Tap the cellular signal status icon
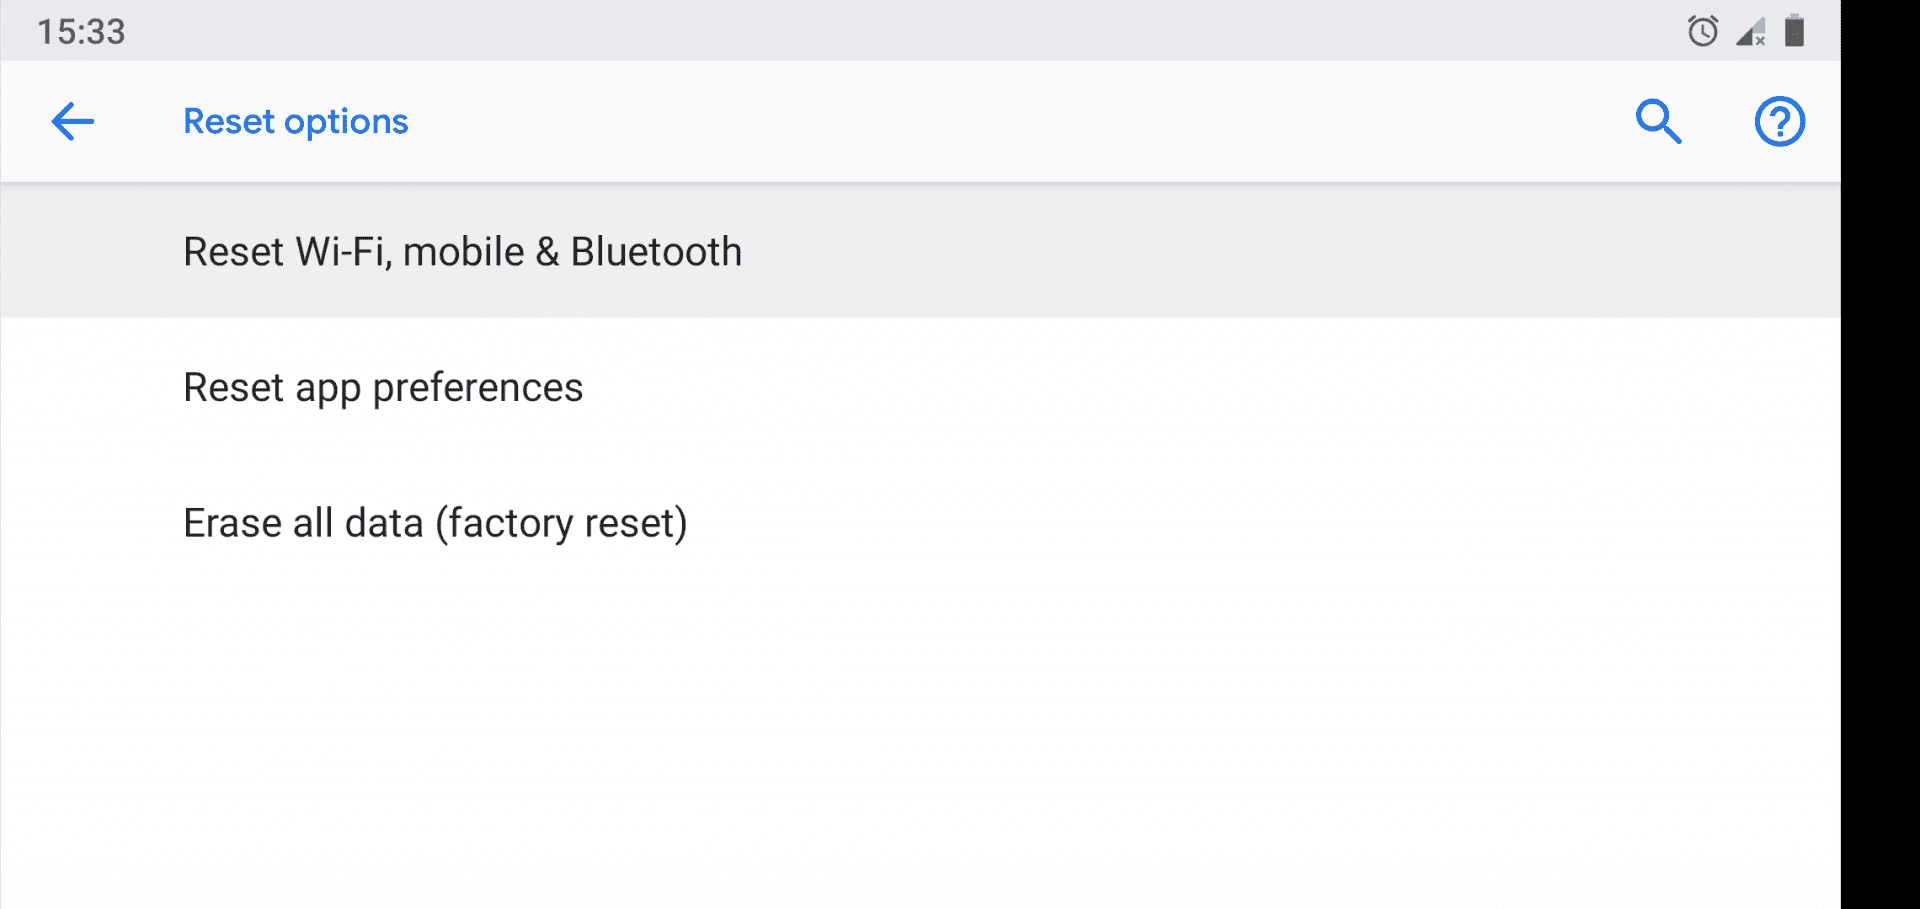The width and height of the screenshot is (1920, 909). tap(1751, 33)
